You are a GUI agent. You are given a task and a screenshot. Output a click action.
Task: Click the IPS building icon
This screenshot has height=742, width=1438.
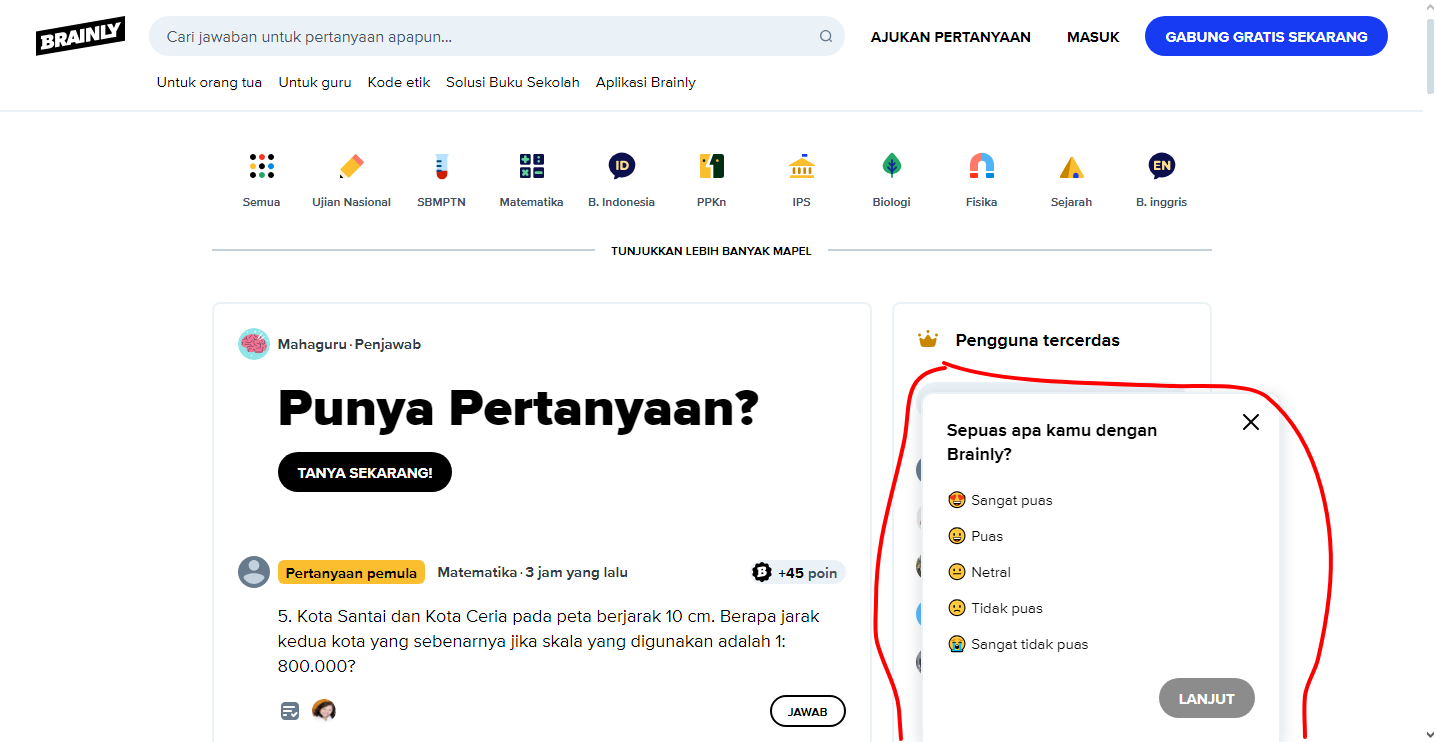point(801,166)
